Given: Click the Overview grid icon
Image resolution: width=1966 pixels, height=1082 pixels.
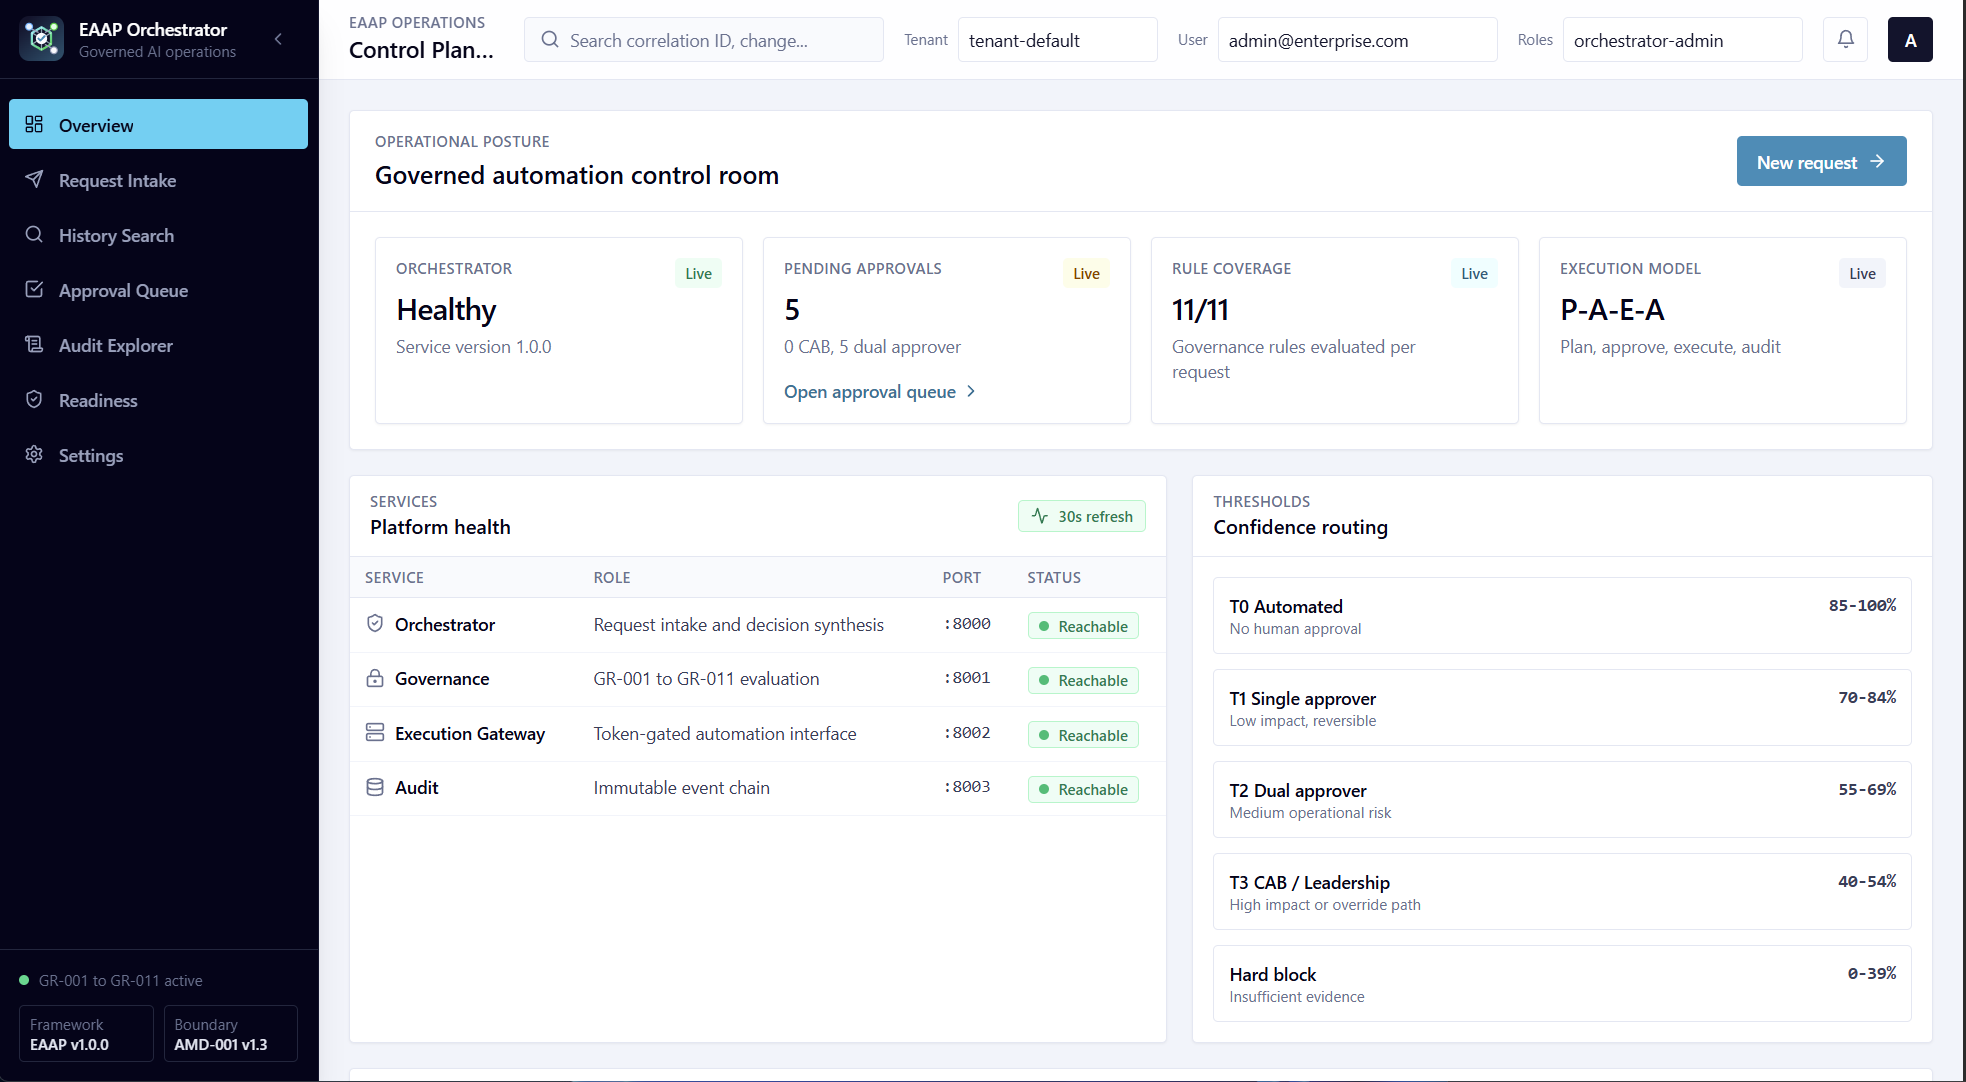Looking at the screenshot, I should point(34,124).
